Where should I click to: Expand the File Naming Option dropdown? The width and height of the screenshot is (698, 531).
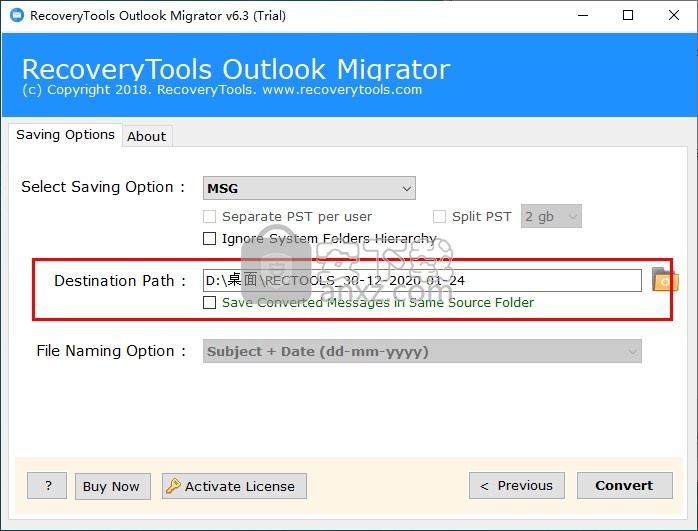[x=422, y=351]
